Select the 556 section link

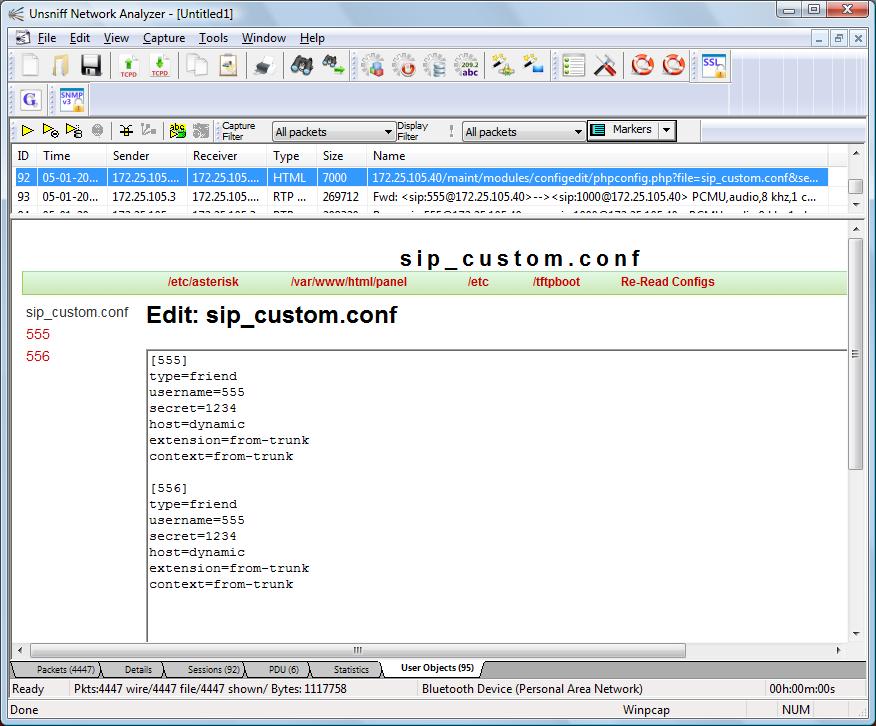[x=38, y=356]
